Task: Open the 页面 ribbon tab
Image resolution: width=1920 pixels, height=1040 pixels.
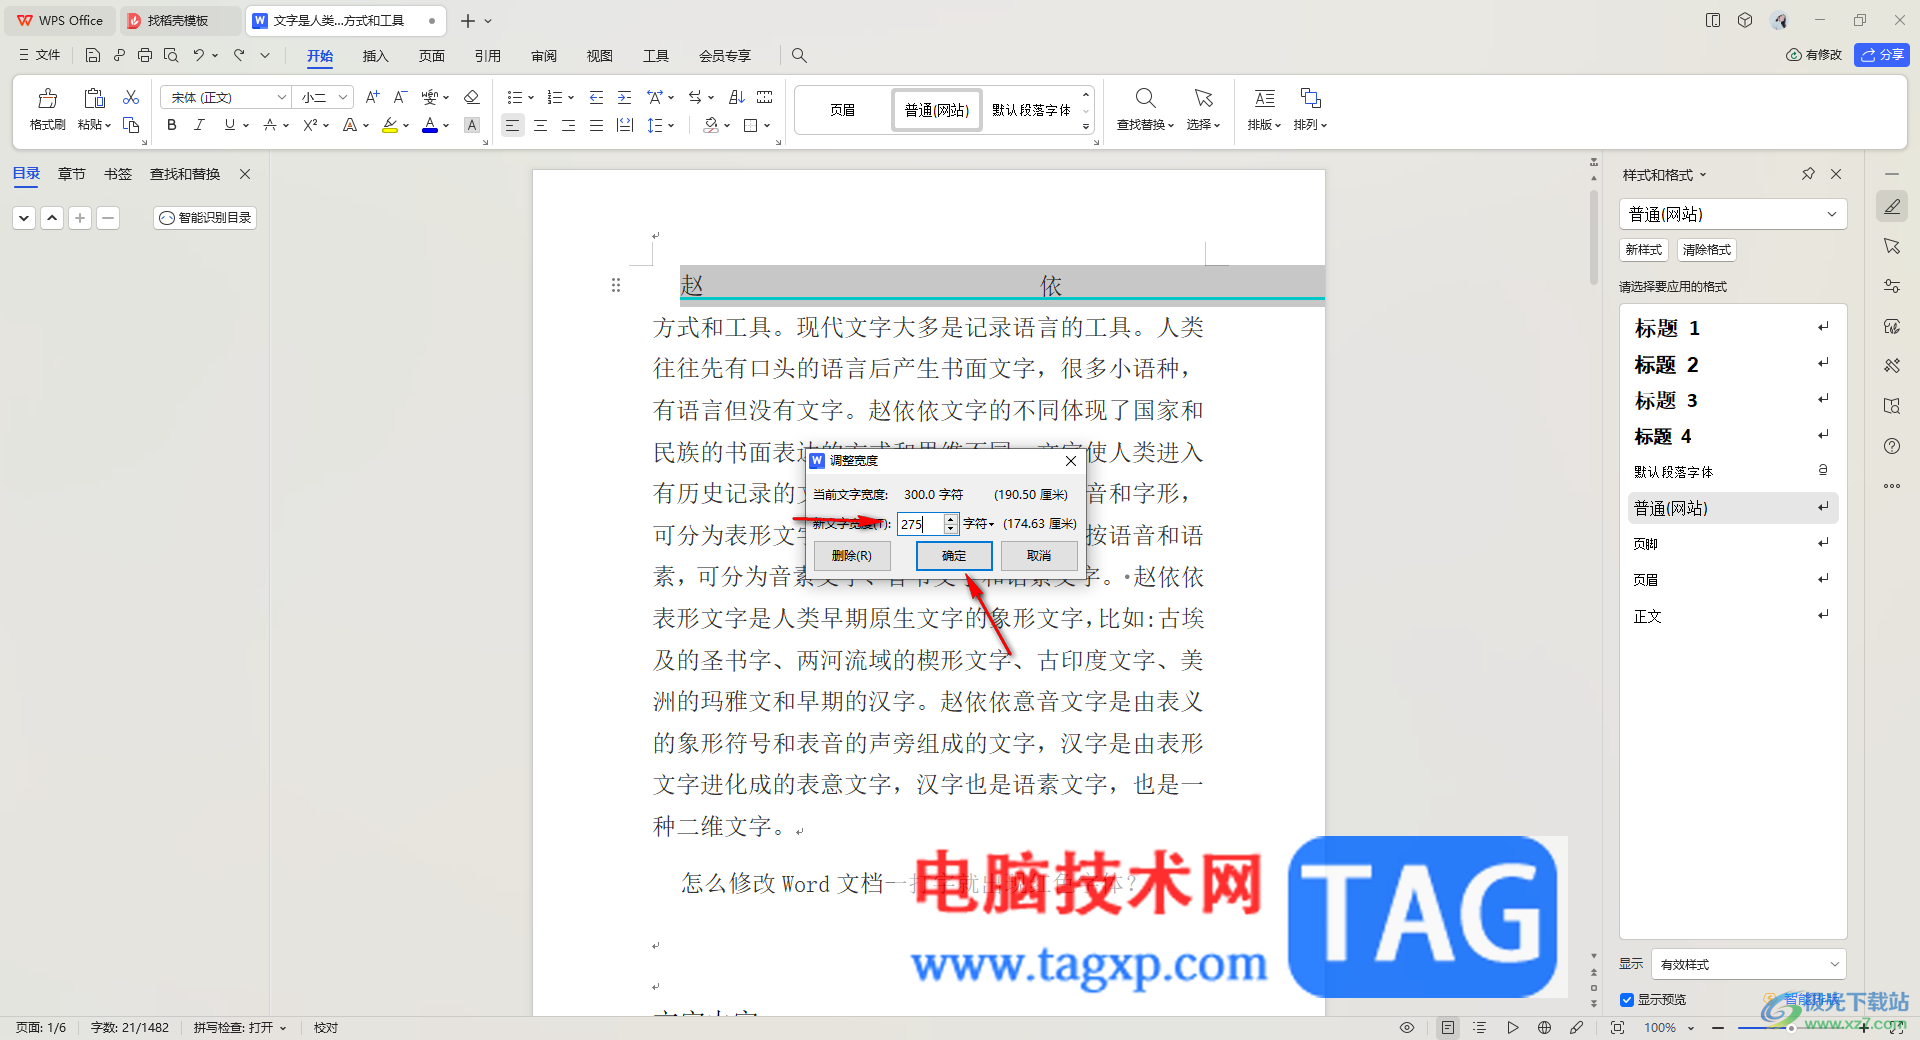Action: pyautogui.click(x=431, y=56)
